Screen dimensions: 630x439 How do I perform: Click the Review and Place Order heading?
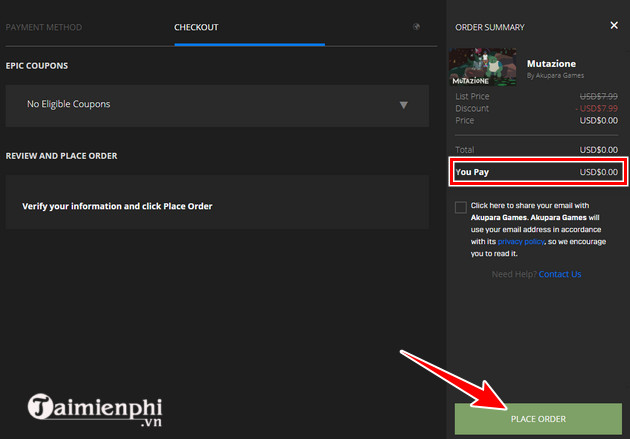[61, 156]
